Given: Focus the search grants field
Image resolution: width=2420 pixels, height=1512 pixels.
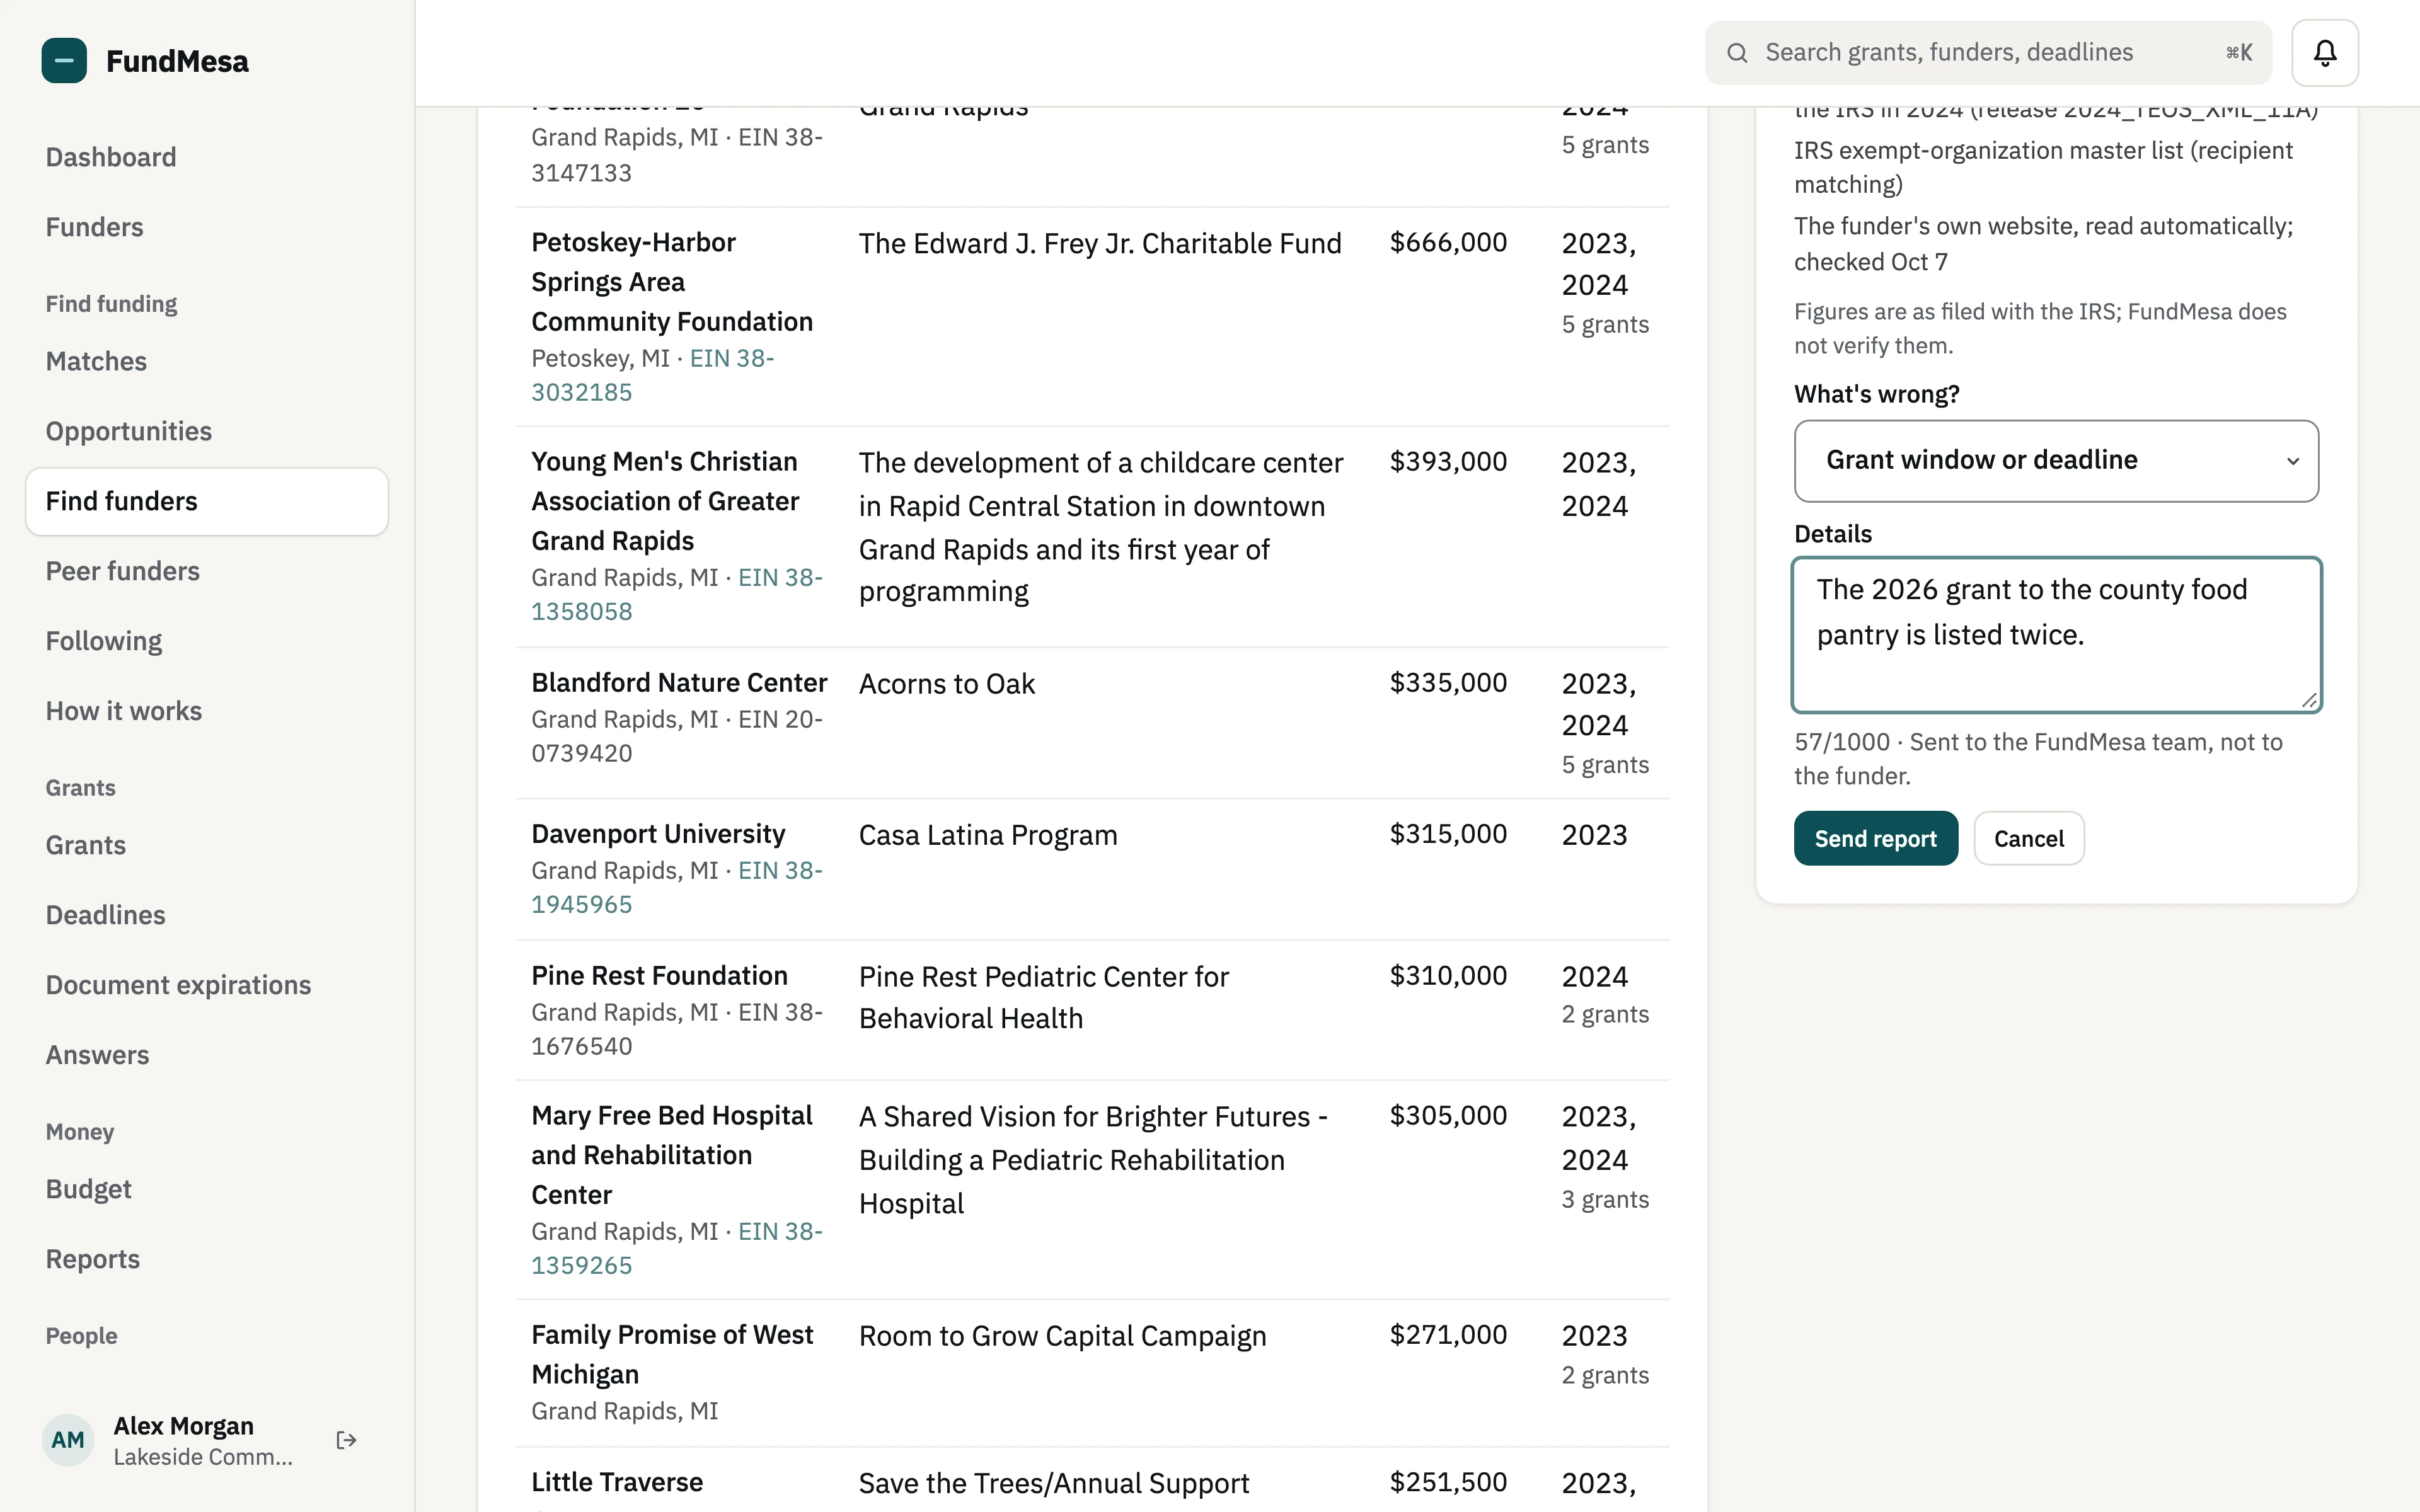Looking at the screenshot, I should pos(1988,53).
